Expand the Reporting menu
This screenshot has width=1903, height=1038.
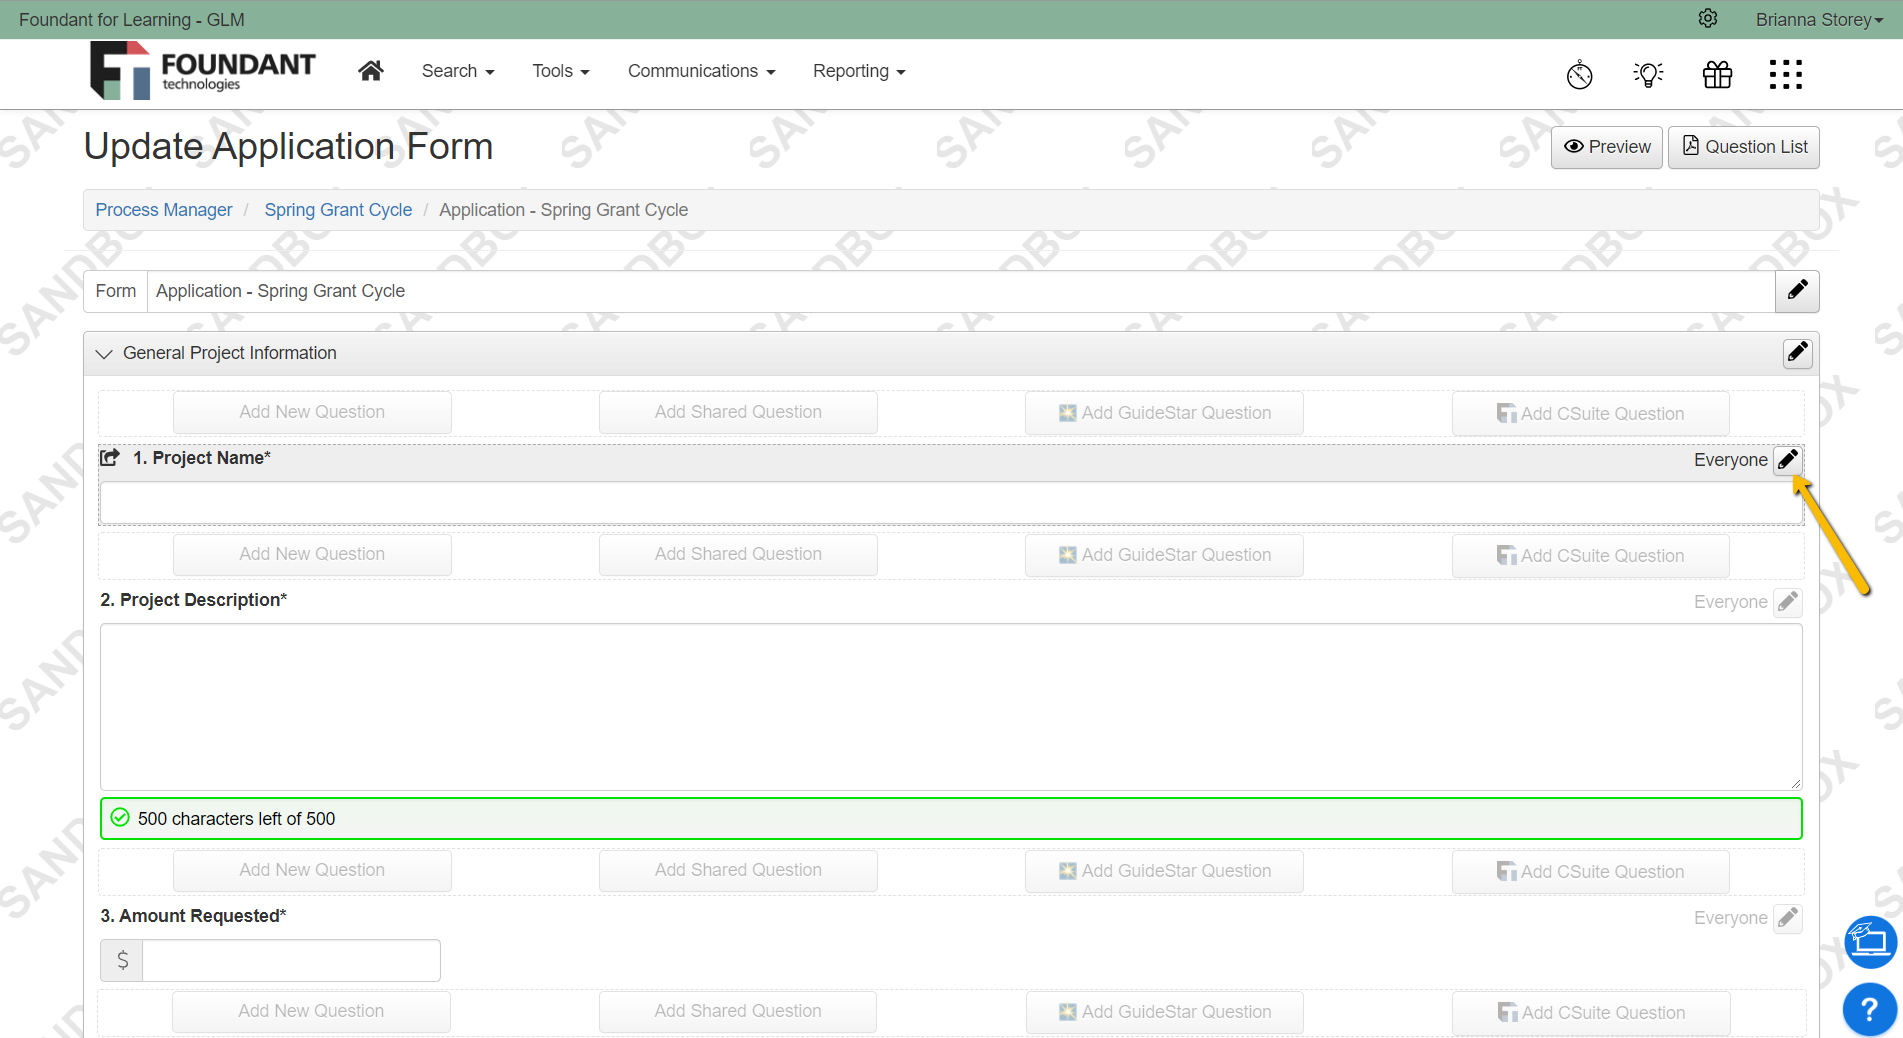click(x=859, y=71)
